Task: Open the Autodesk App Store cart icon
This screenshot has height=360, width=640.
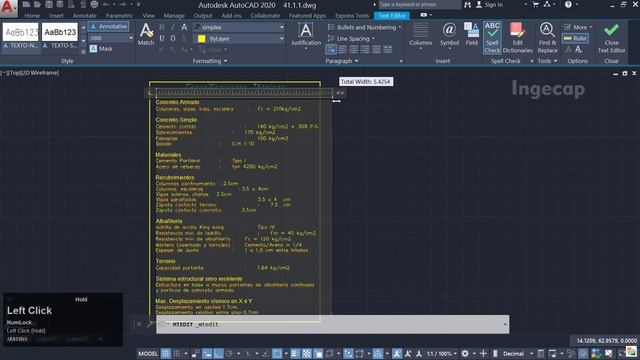Action: [536, 4]
